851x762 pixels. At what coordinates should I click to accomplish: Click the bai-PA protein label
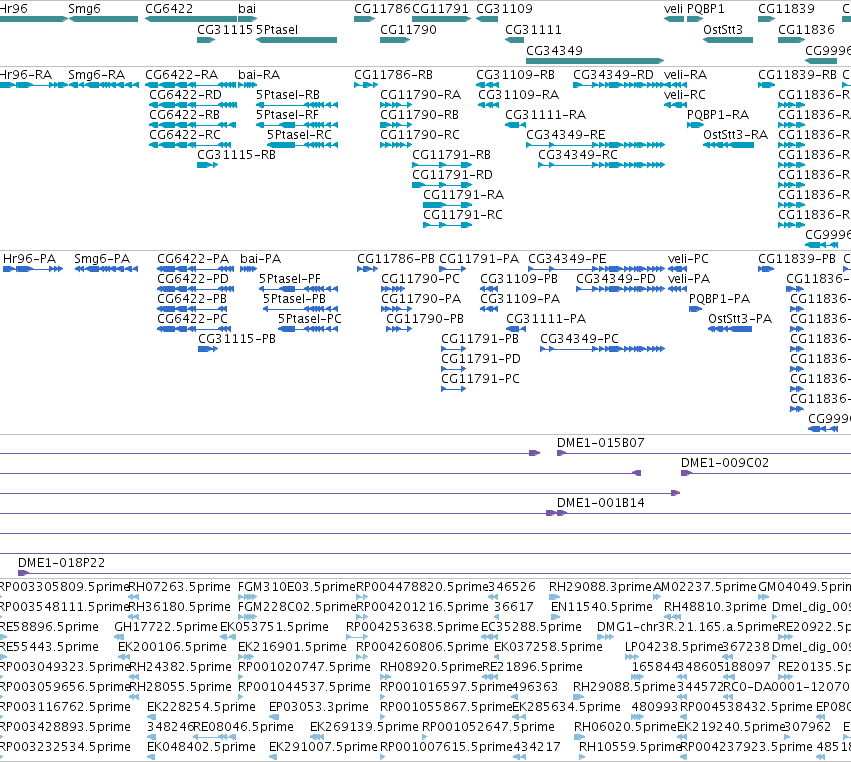click(x=261, y=259)
